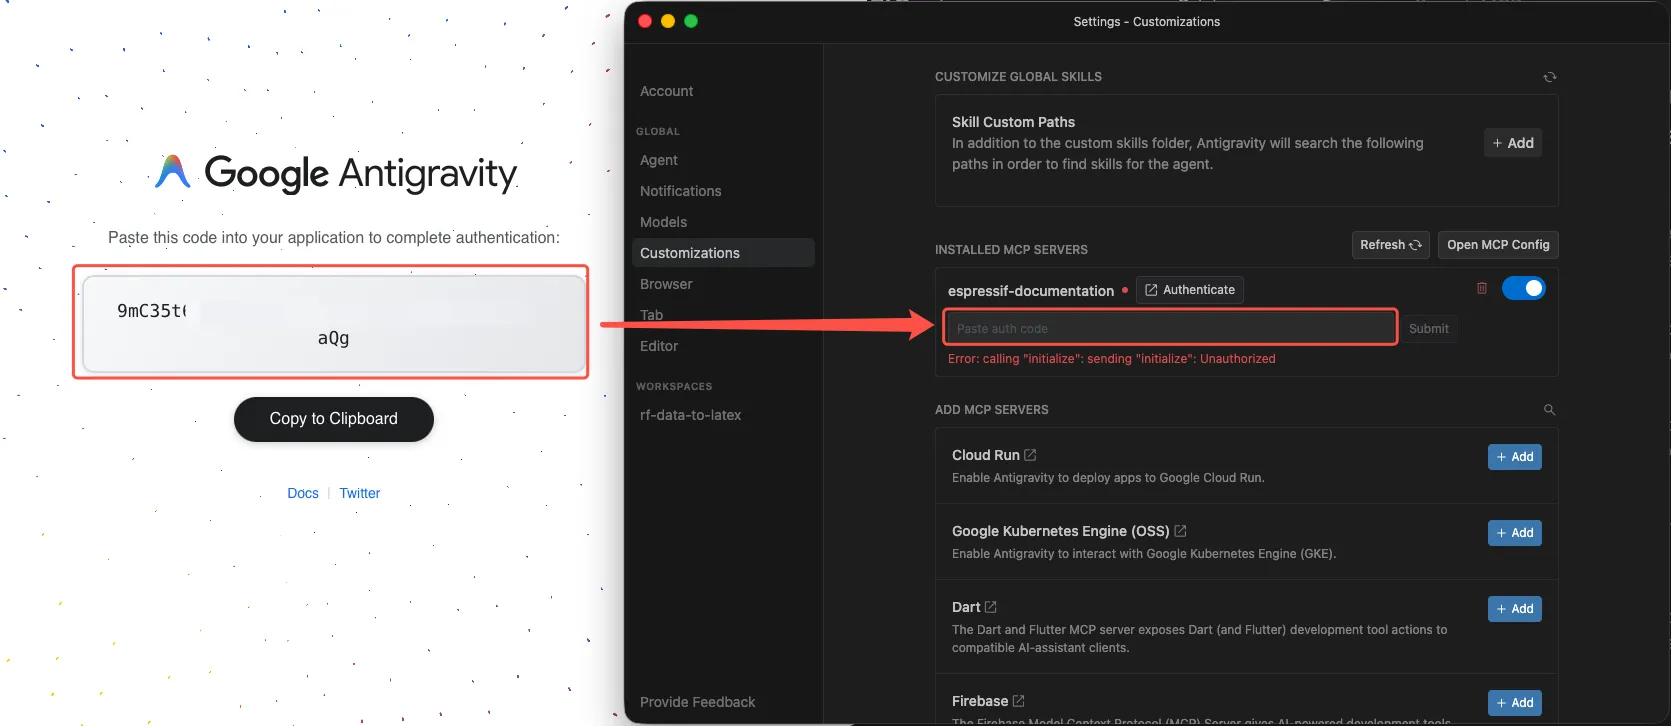This screenshot has width=1671, height=726.
Task: Open the Notifications settings section
Action: tap(681, 191)
